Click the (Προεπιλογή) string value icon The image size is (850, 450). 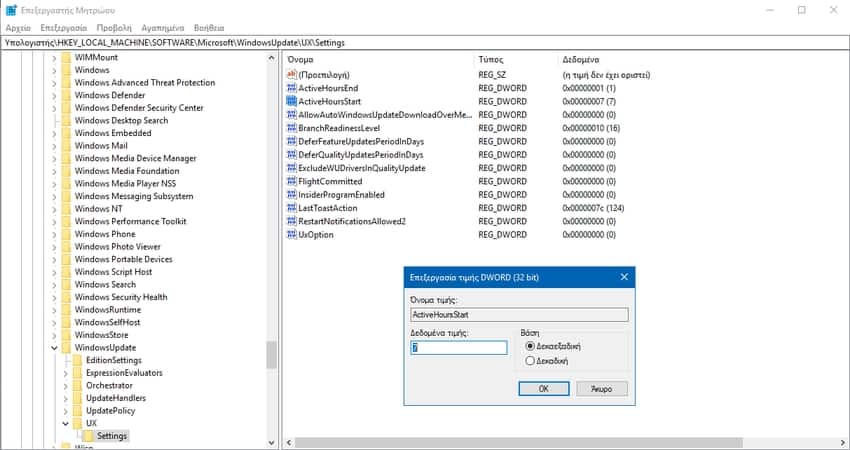click(292, 75)
